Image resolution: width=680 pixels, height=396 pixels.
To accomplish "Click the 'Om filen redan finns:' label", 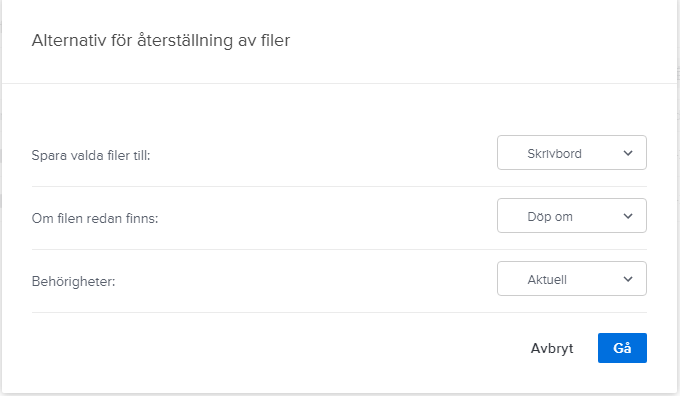I will click(x=95, y=218).
